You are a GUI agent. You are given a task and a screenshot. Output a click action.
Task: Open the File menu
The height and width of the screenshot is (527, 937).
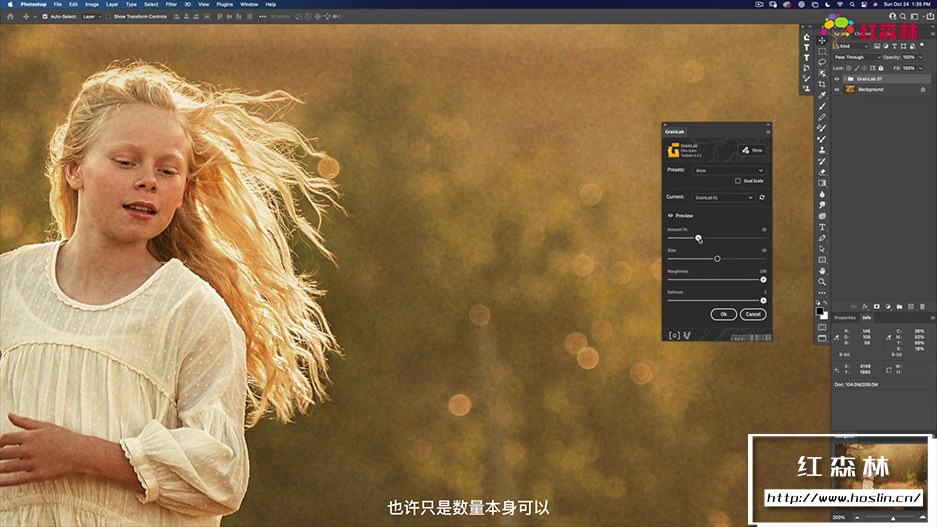pos(57,4)
